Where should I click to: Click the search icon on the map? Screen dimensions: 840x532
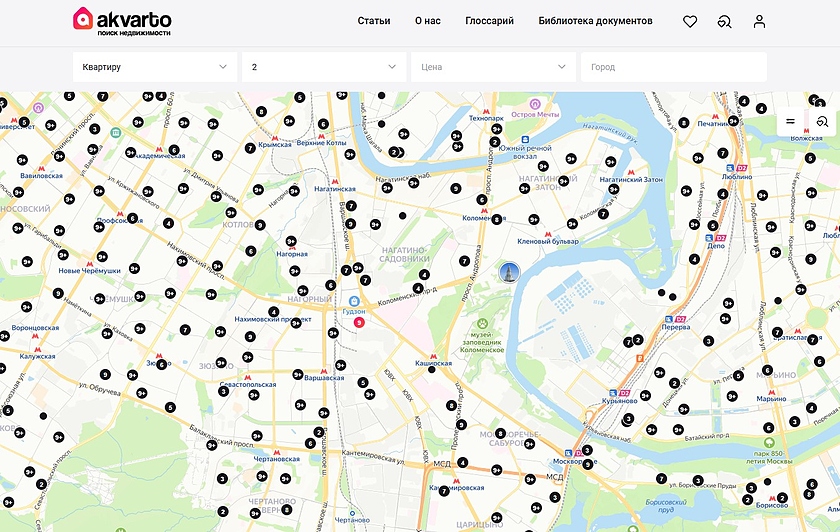[x=822, y=121]
